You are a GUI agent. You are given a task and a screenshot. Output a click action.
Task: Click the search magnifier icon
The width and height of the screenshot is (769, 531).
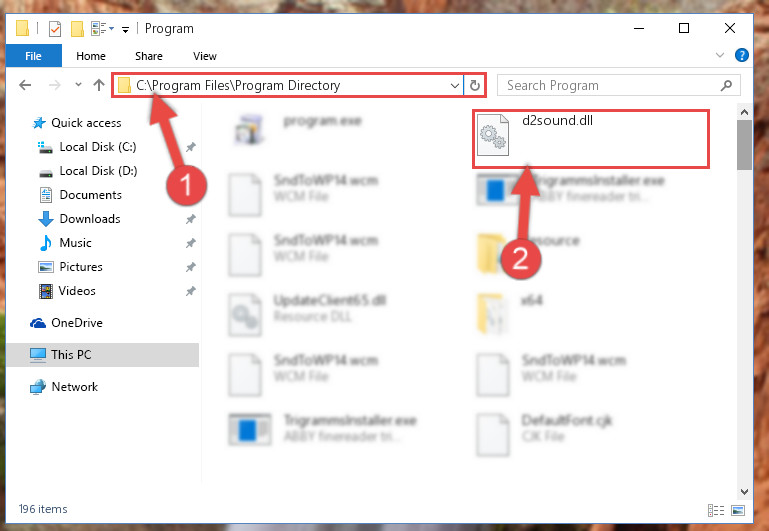pyautogui.click(x=726, y=85)
